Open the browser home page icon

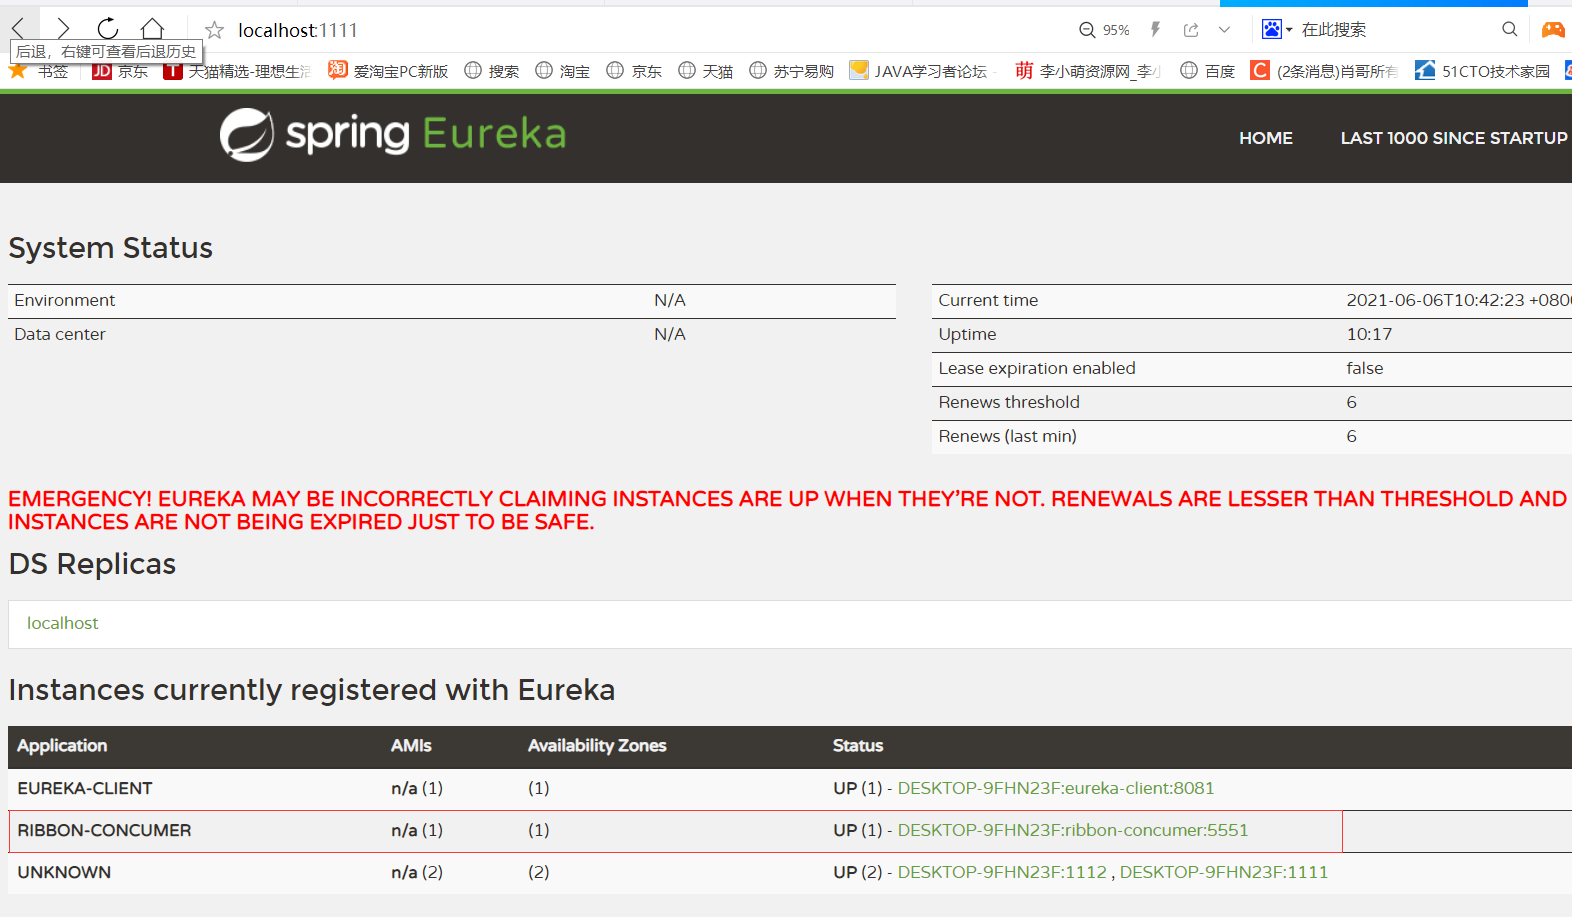click(152, 28)
